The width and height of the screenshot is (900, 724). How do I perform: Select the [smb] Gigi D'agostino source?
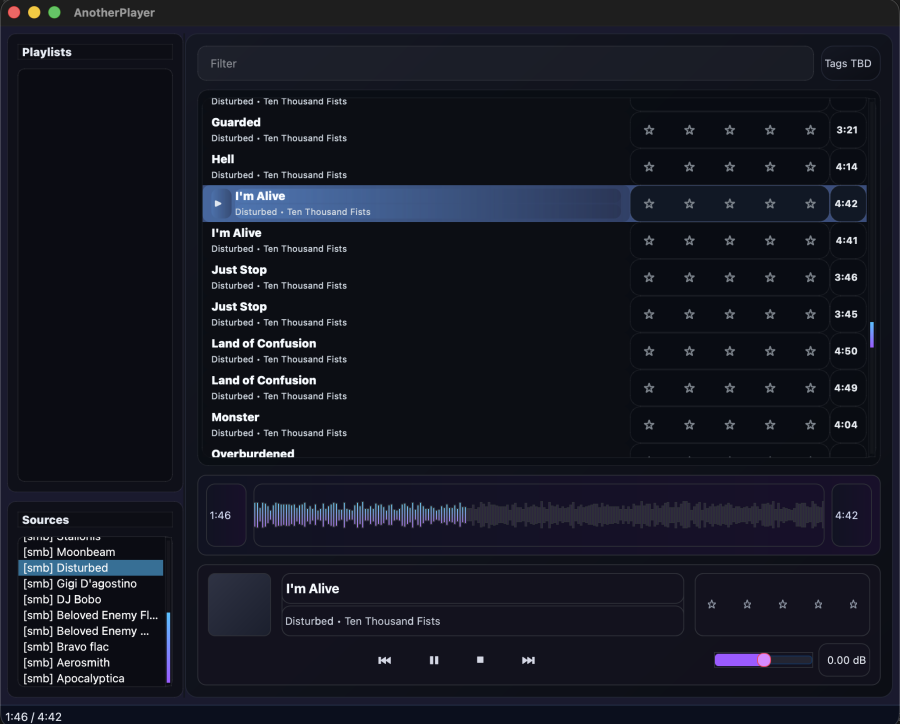click(91, 583)
